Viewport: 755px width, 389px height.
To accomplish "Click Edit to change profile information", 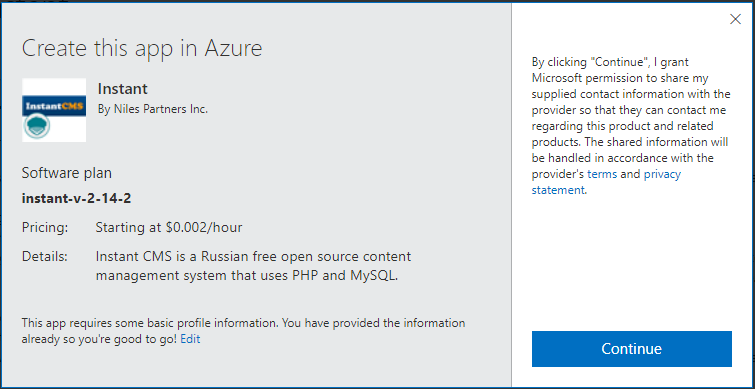I will [x=190, y=339].
